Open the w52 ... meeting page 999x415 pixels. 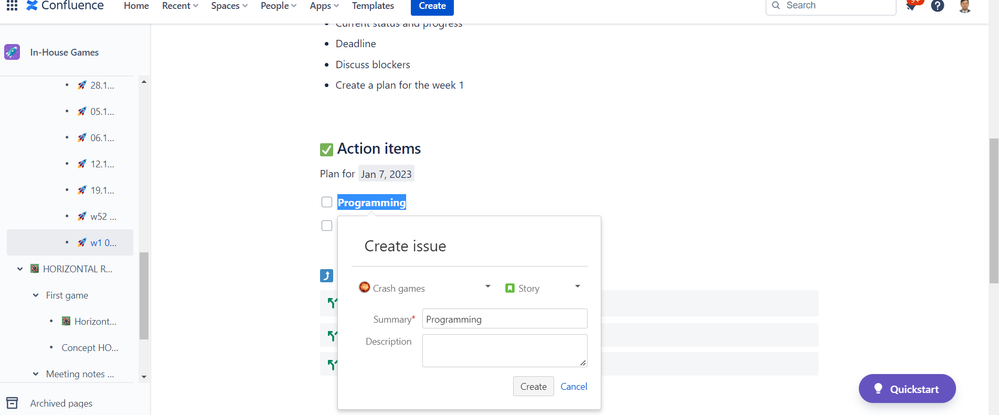(x=103, y=216)
